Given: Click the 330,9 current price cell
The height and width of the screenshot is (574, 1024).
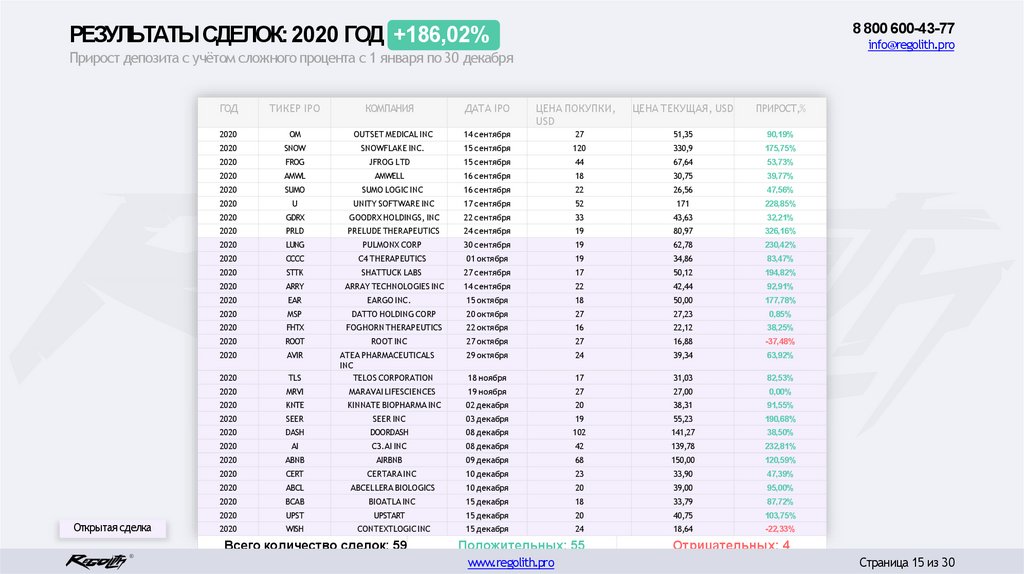Looking at the screenshot, I should click(683, 148).
